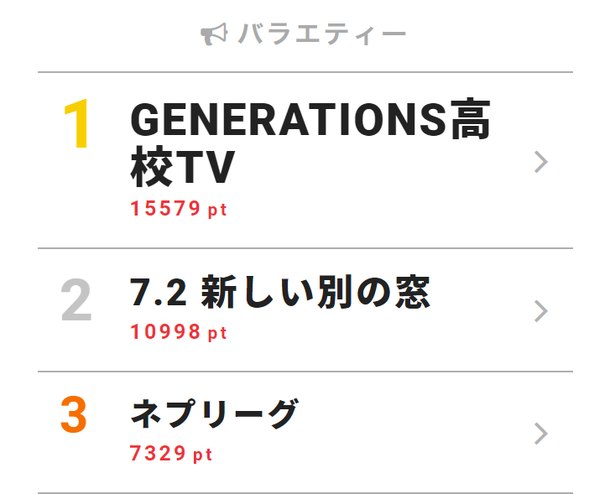
Task: Click the megaphone icon beside バラエティー
Action: pos(214,34)
